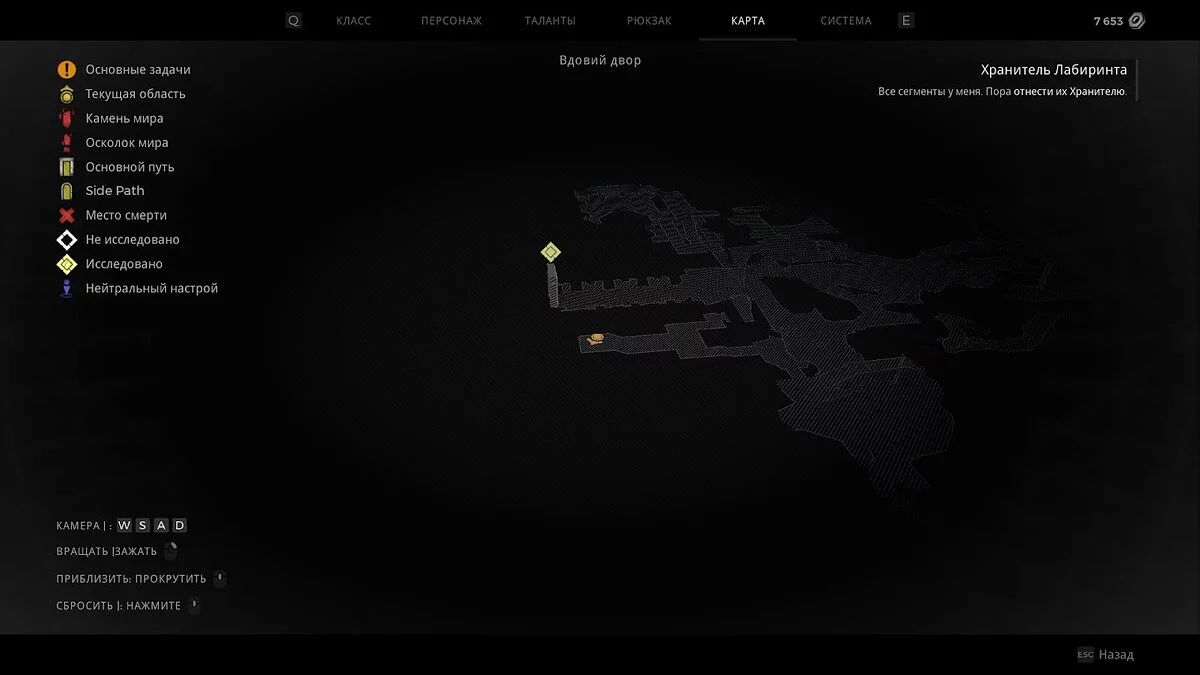Click the A camera key
Image resolution: width=1200 pixels, height=675 pixels.
tap(161, 526)
